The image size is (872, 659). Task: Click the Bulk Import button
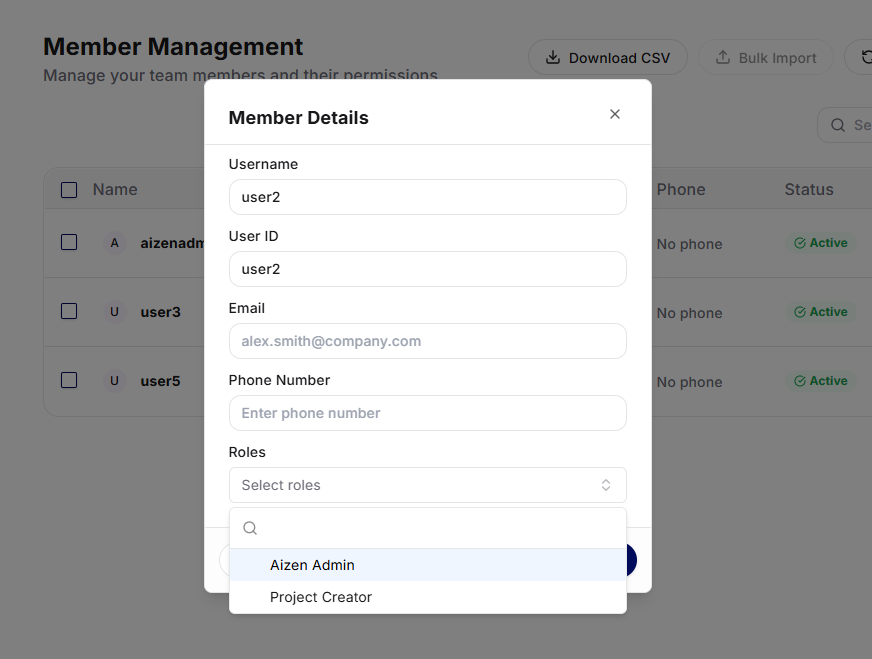pyautogui.click(x=765, y=58)
